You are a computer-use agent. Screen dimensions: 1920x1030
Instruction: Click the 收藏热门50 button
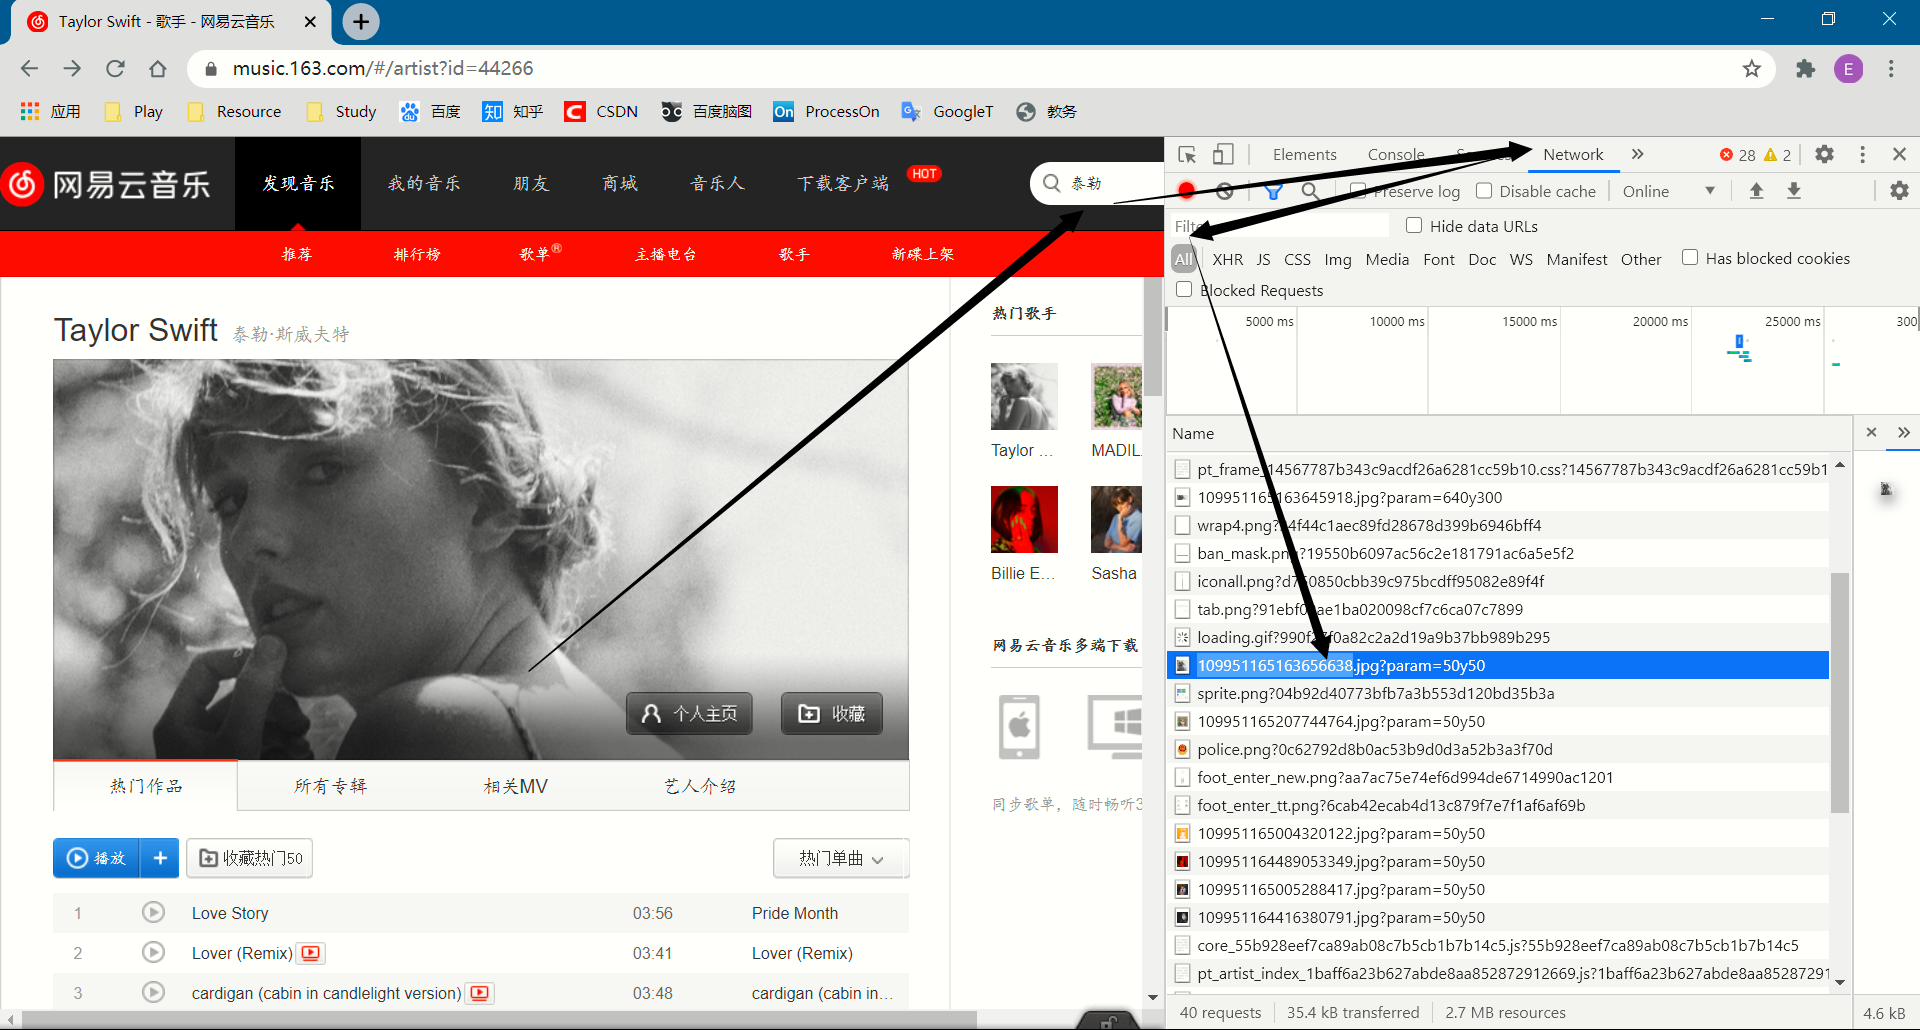[x=250, y=858]
